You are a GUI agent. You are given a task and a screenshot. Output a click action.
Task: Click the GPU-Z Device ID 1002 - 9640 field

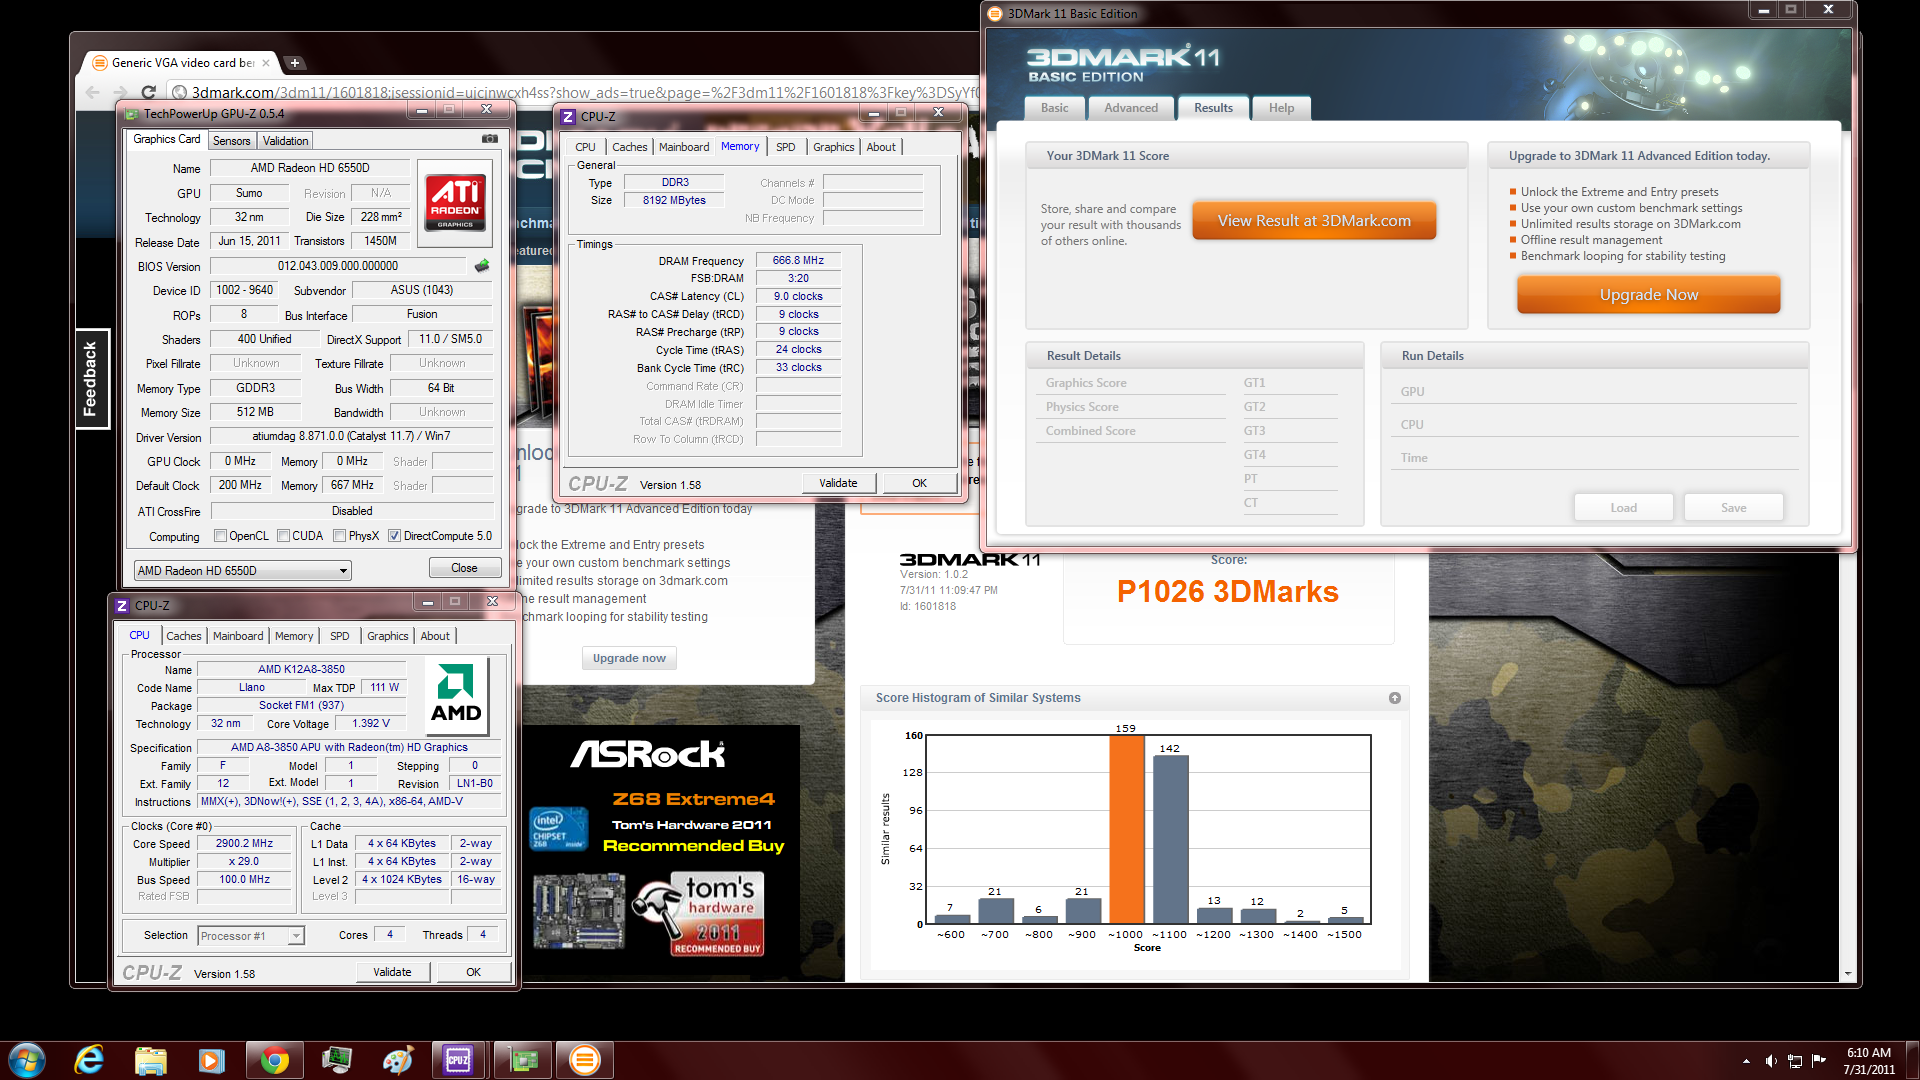coord(244,290)
